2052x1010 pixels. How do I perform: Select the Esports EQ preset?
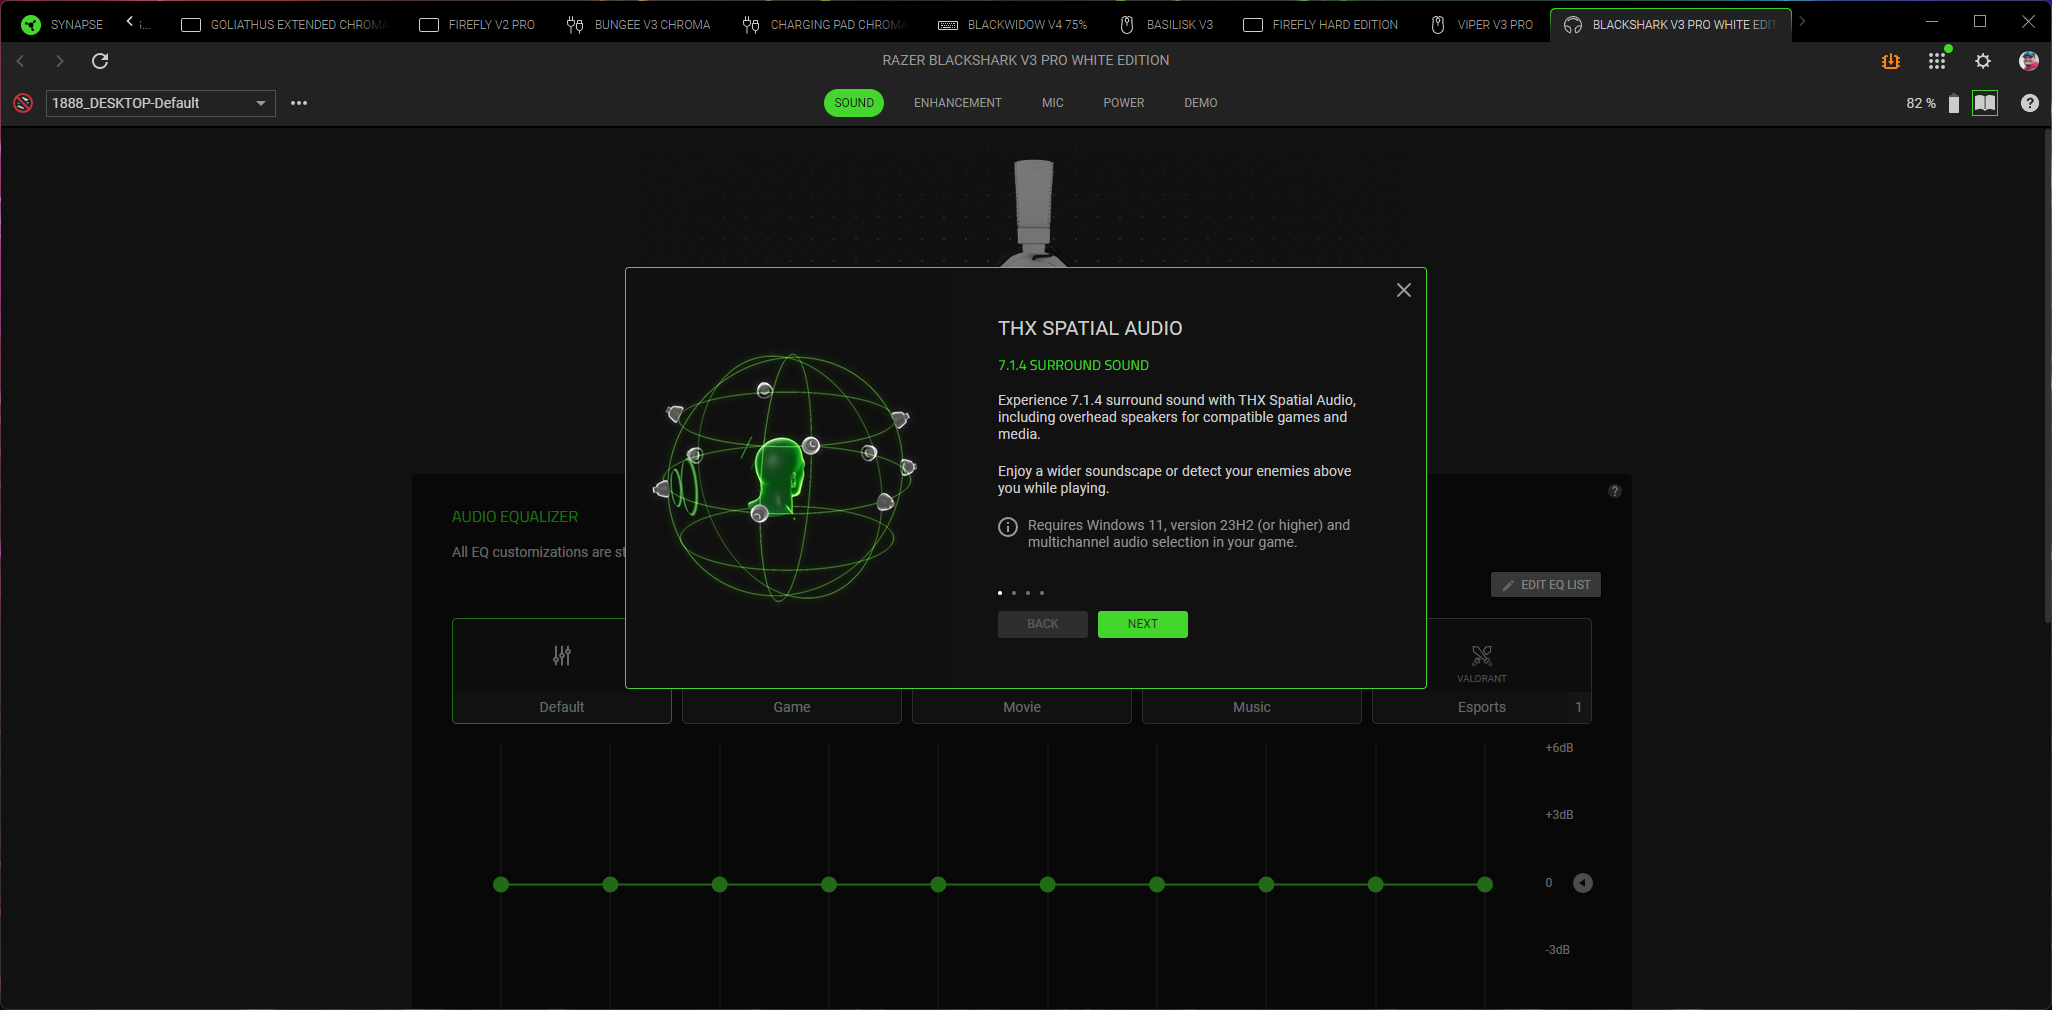pos(1482,671)
